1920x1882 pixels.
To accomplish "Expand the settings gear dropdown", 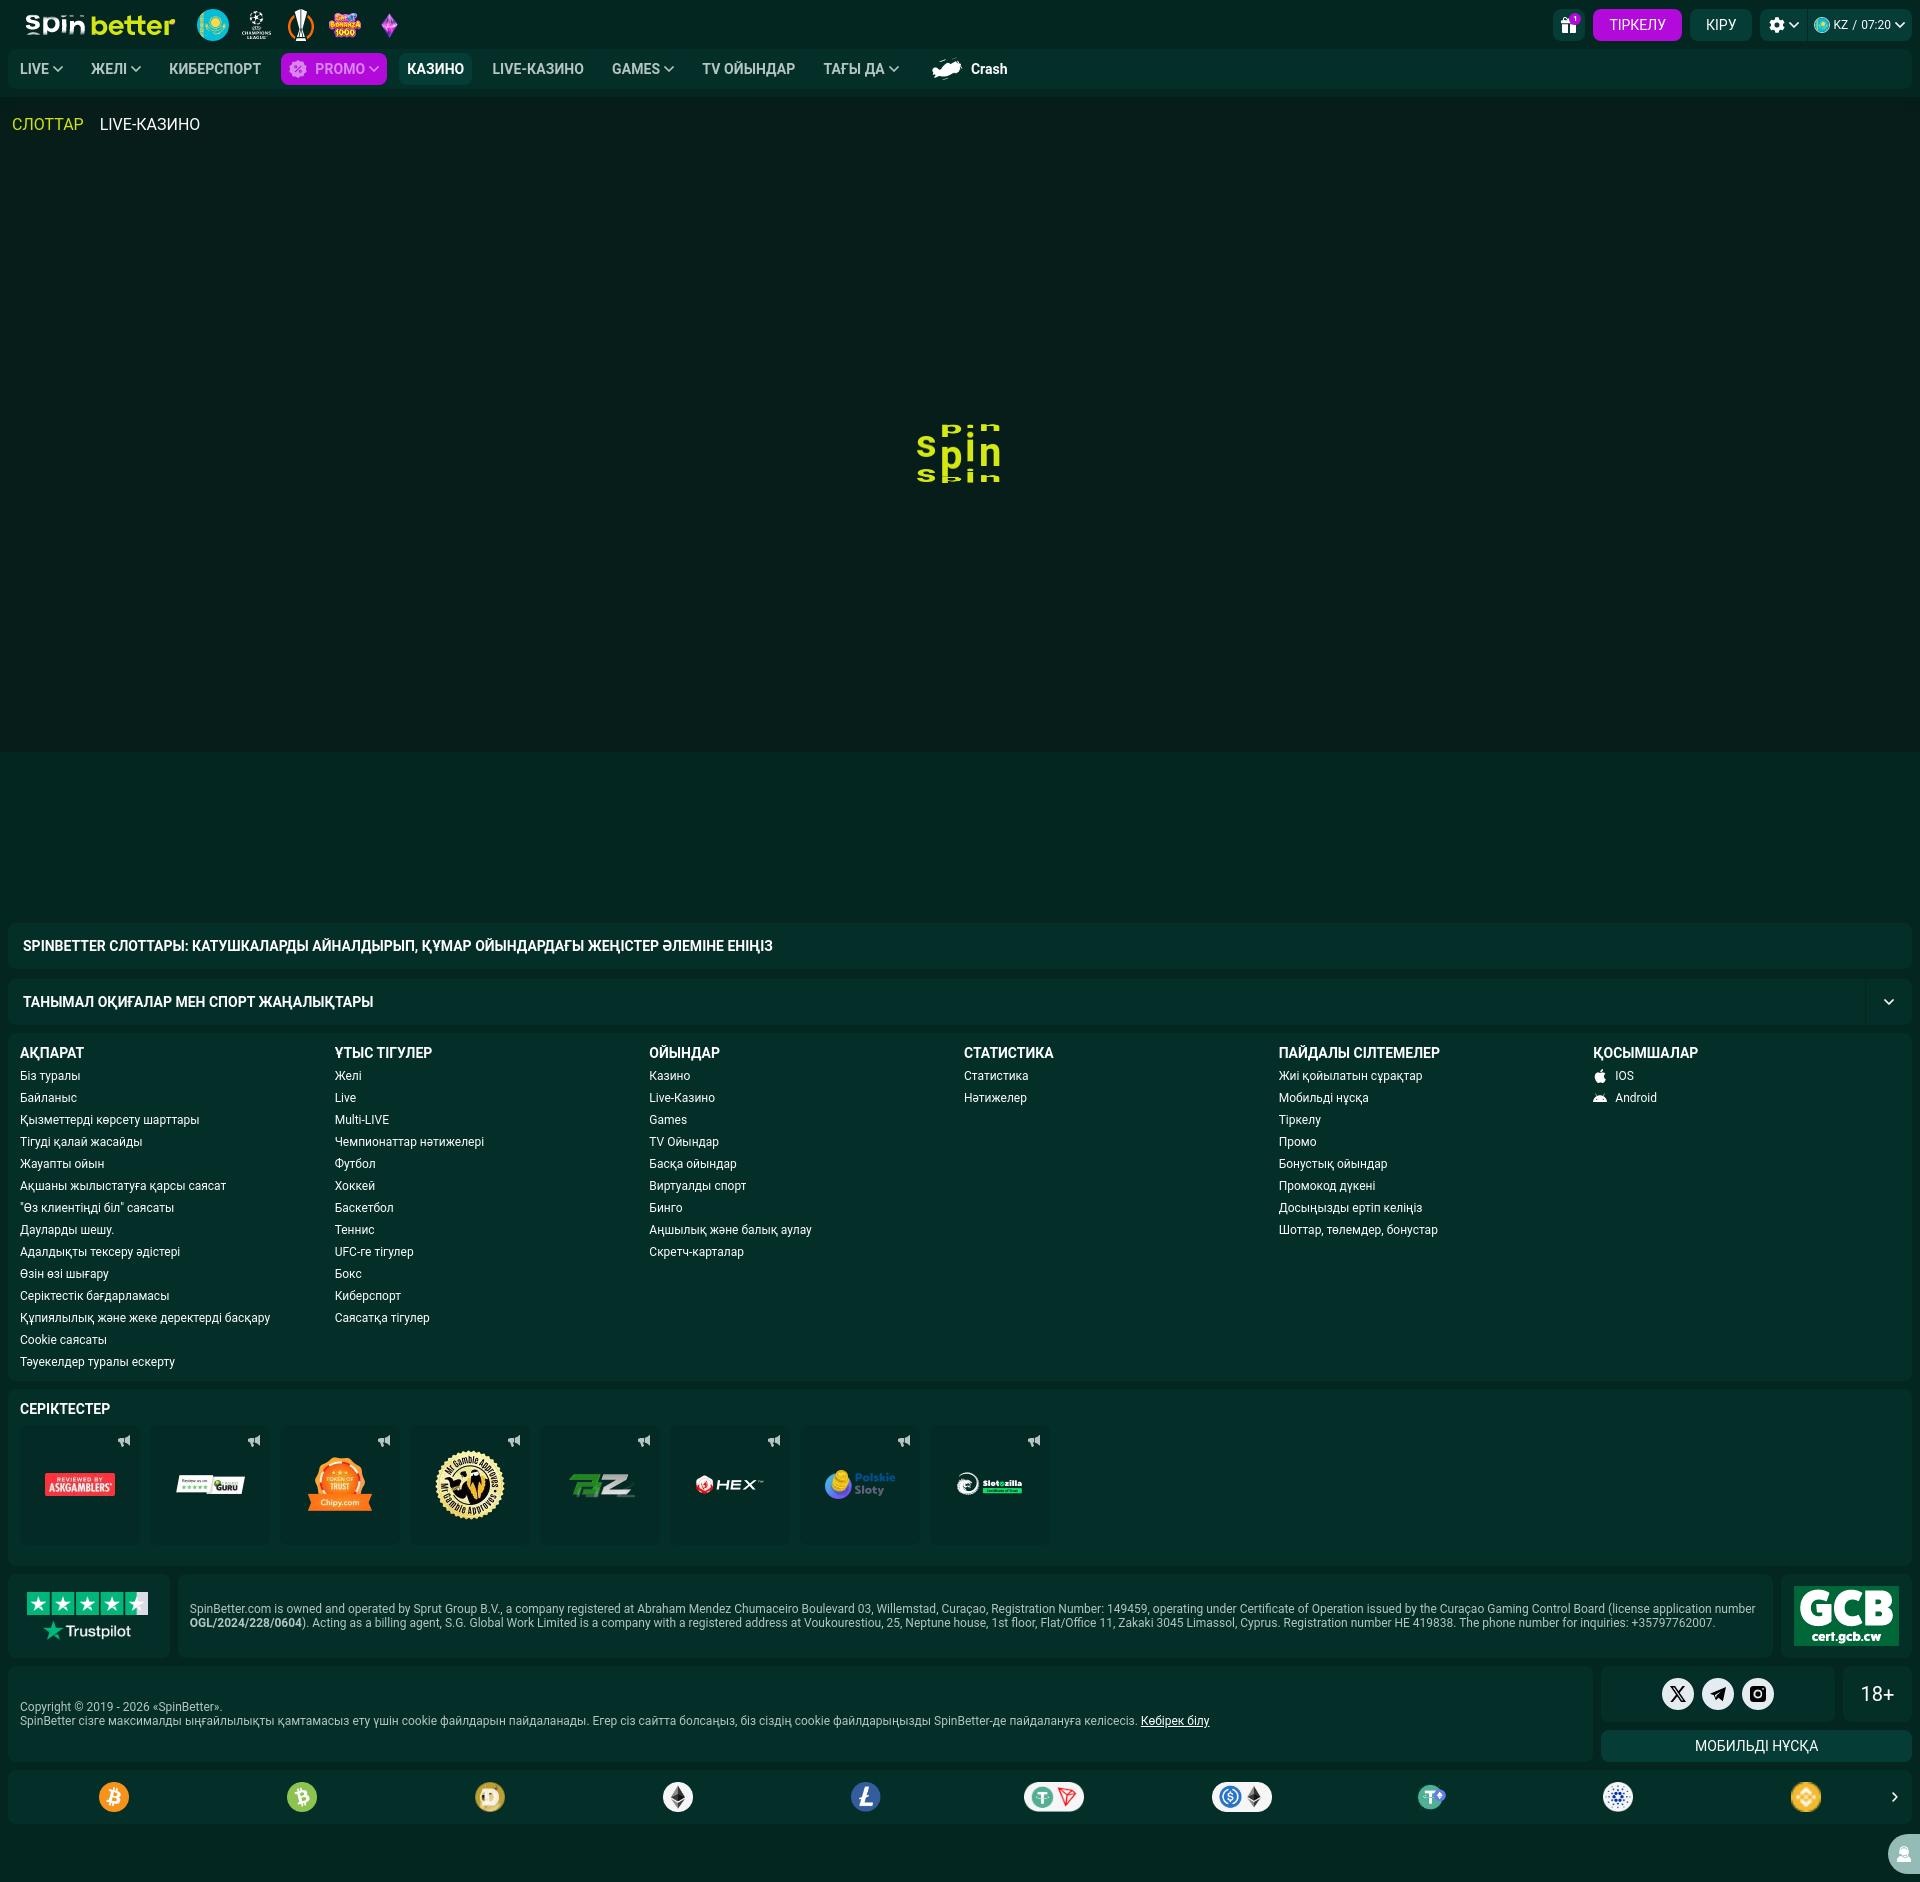I will point(1783,25).
